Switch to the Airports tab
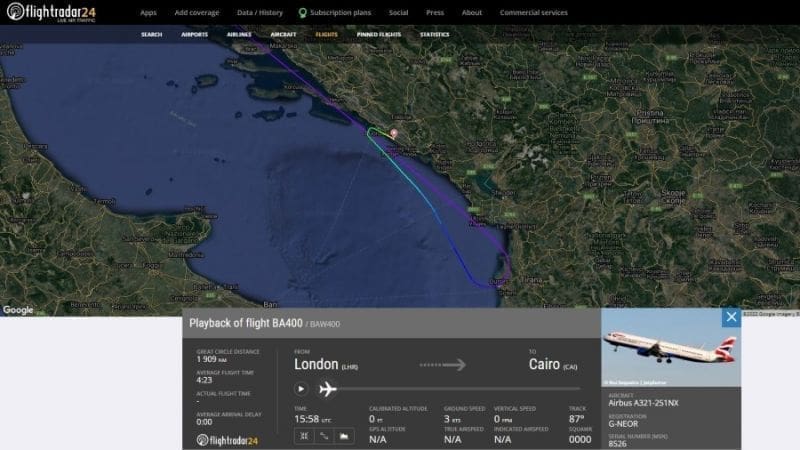Screen dimensions: 800x450 click(194, 34)
